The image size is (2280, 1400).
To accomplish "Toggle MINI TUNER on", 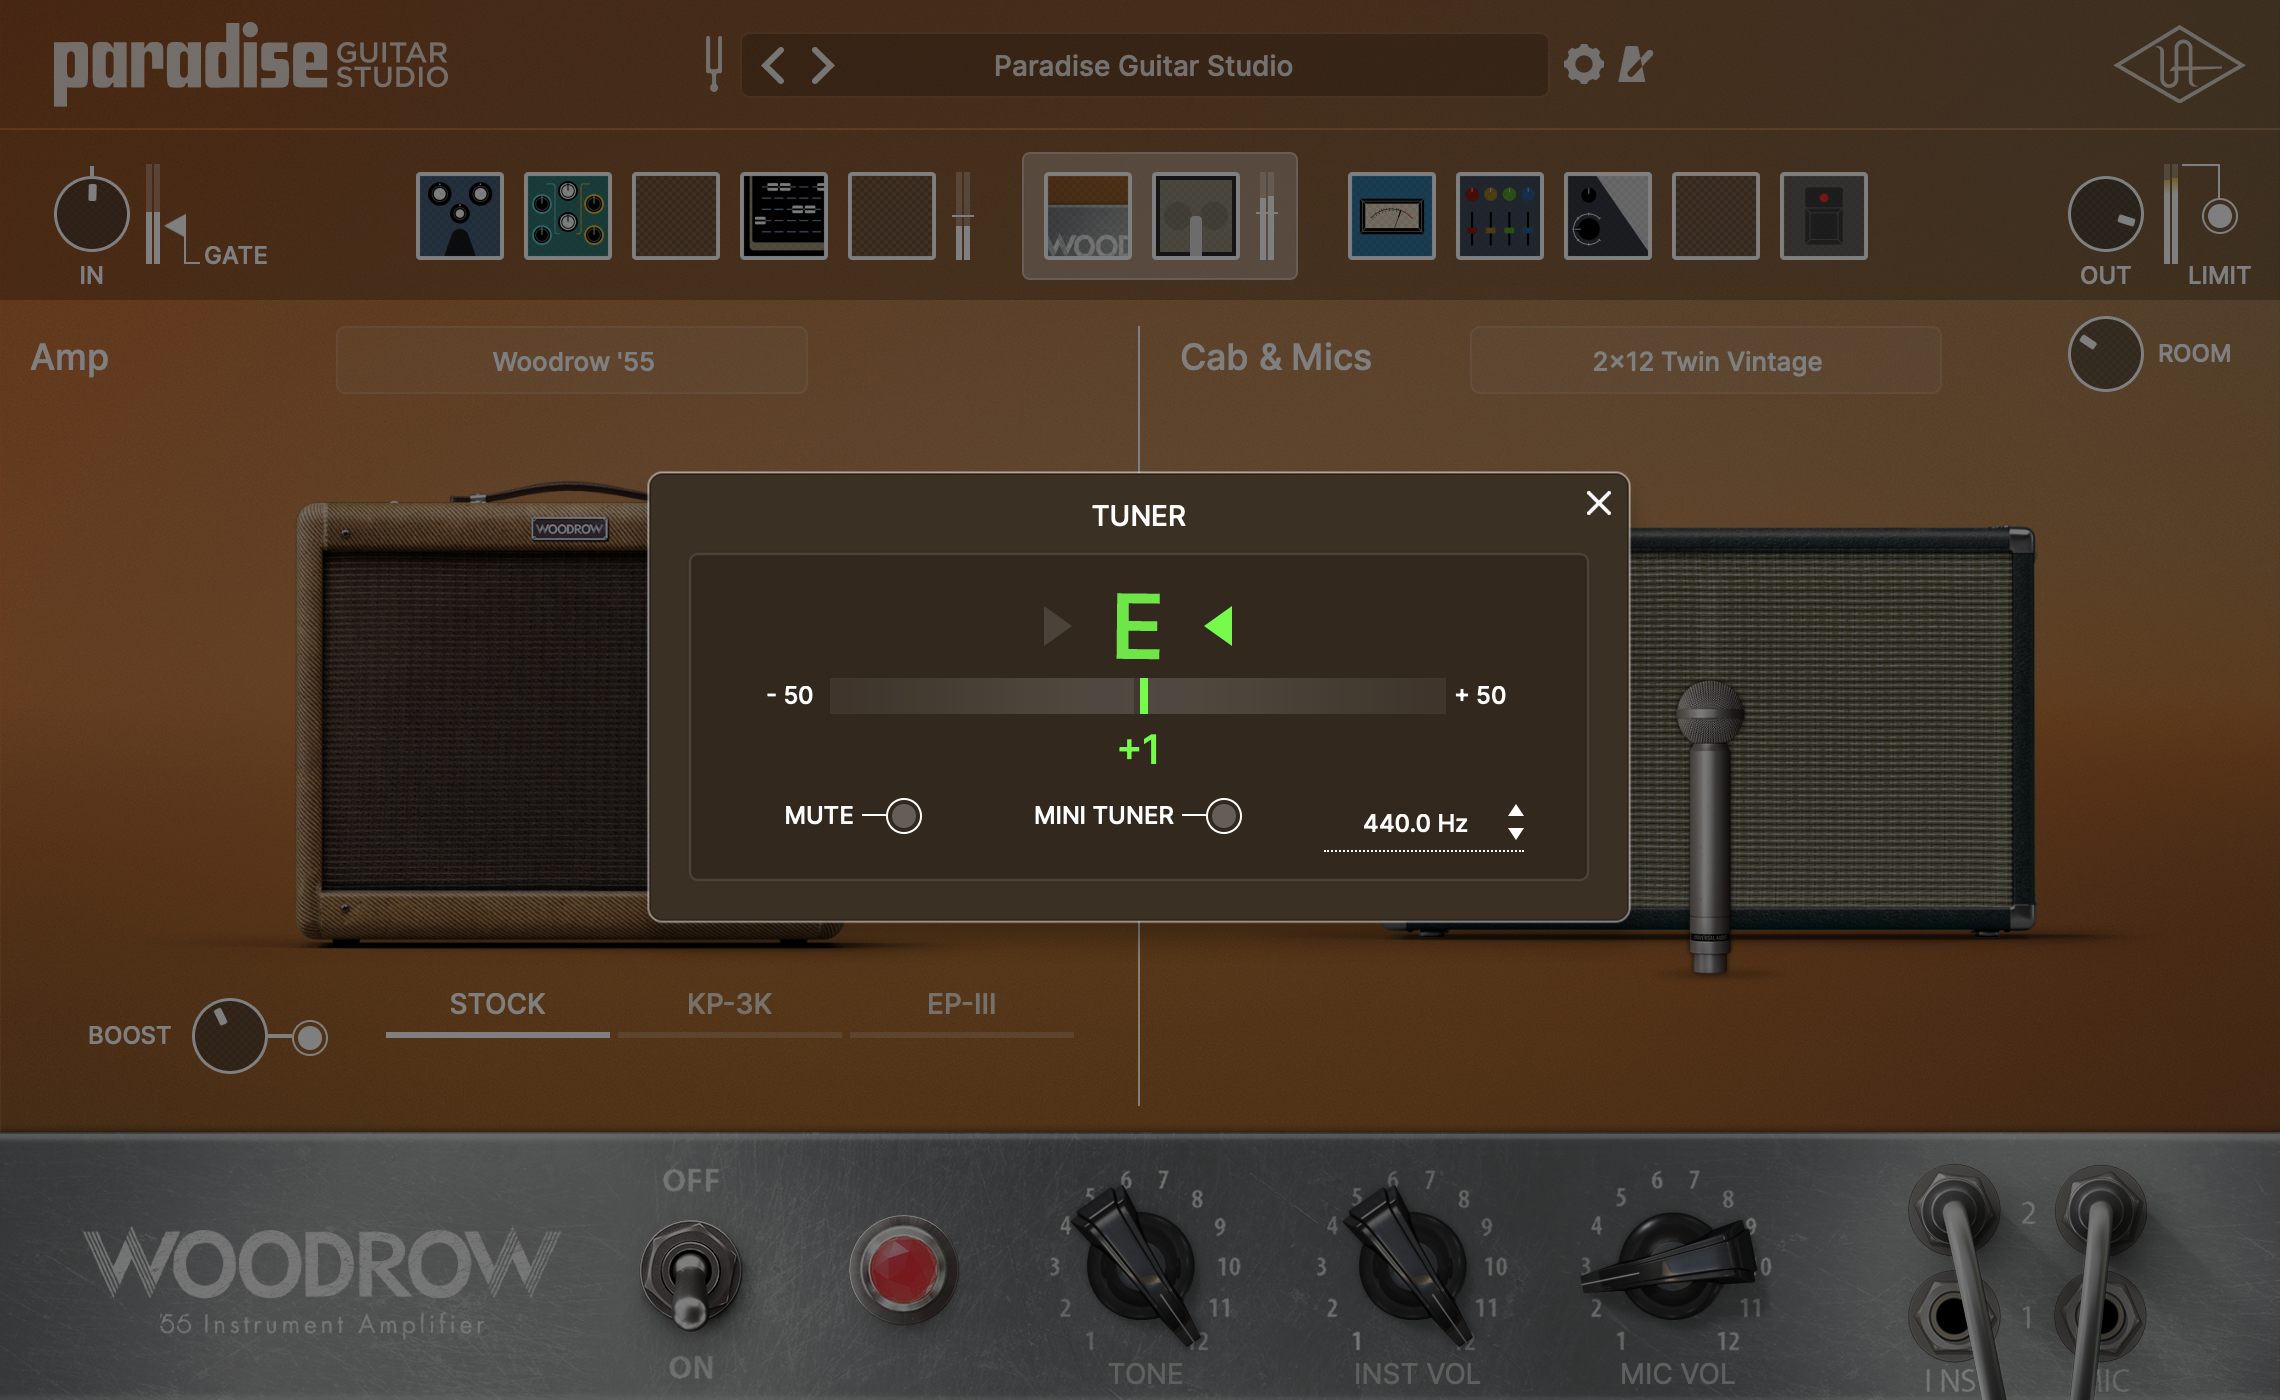I will click(1224, 816).
